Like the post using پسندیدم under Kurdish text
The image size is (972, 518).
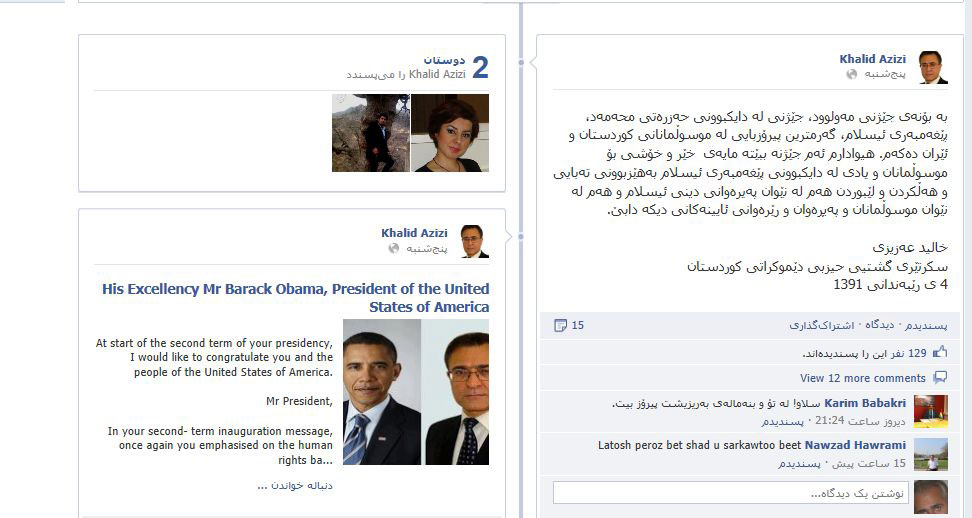click(x=926, y=325)
